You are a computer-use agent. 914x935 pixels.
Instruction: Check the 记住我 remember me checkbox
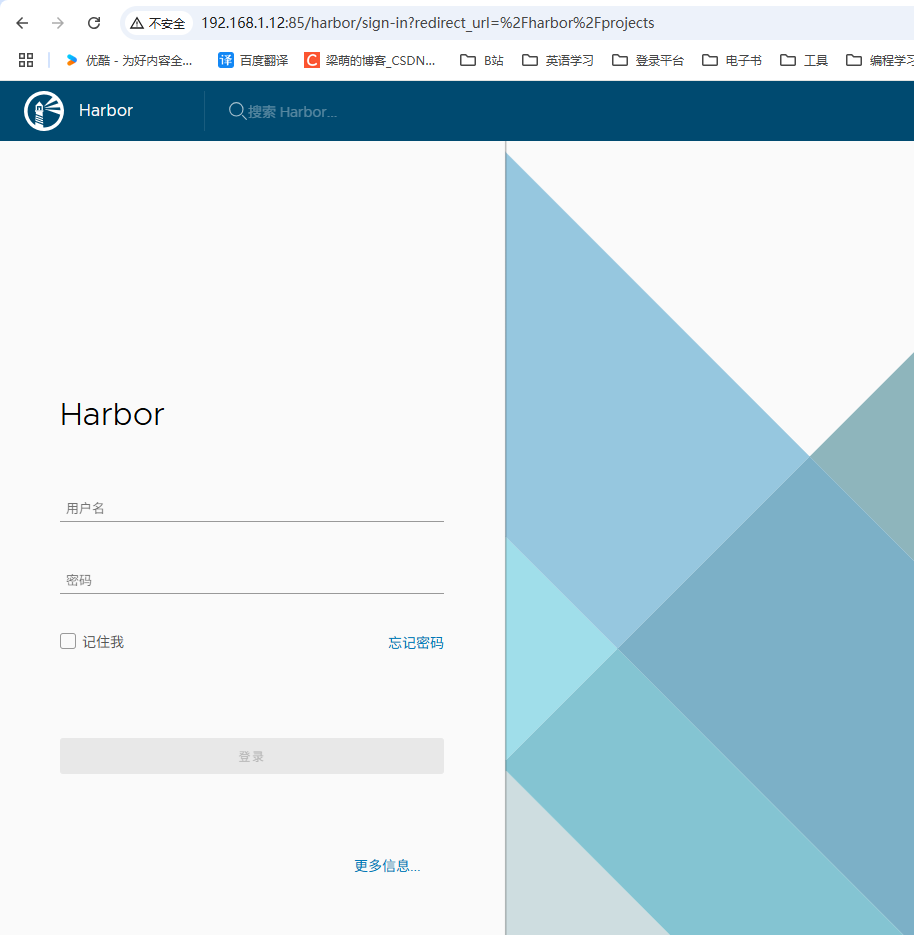pos(68,641)
